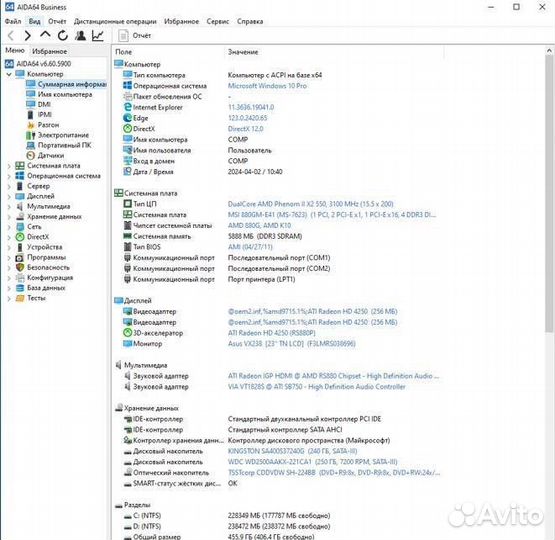
Task: Collapse the Компьютер tree node
Action: (9, 74)
